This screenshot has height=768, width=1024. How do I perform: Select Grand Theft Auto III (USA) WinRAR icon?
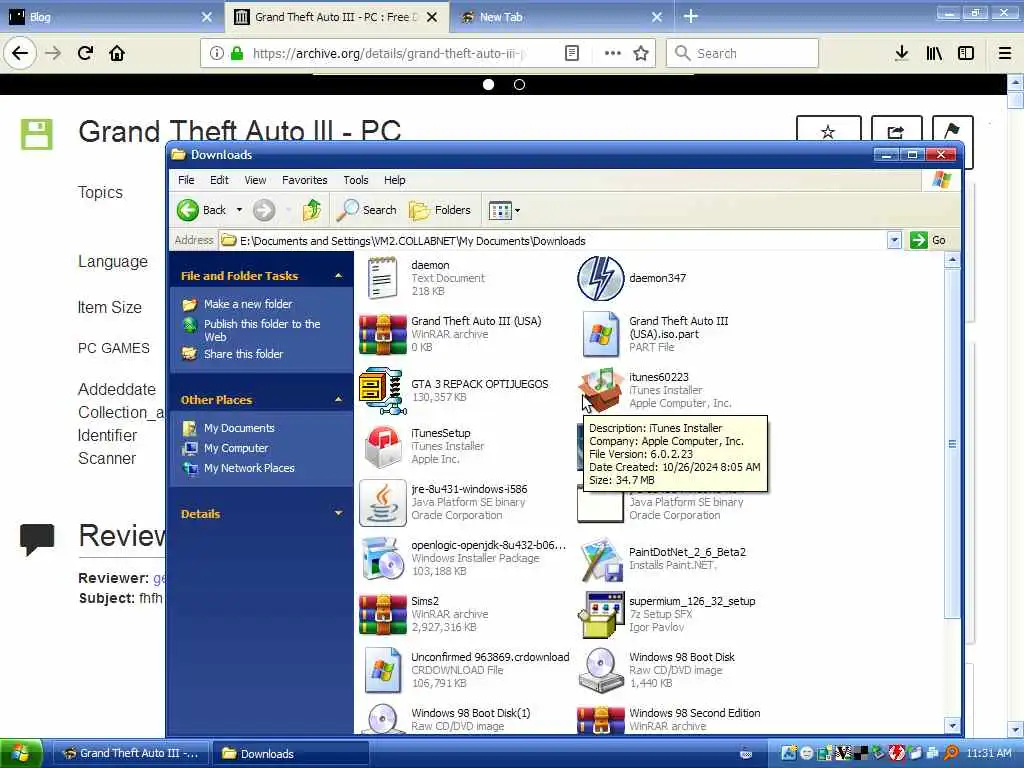pyautogui.click(x=383, y=334)
